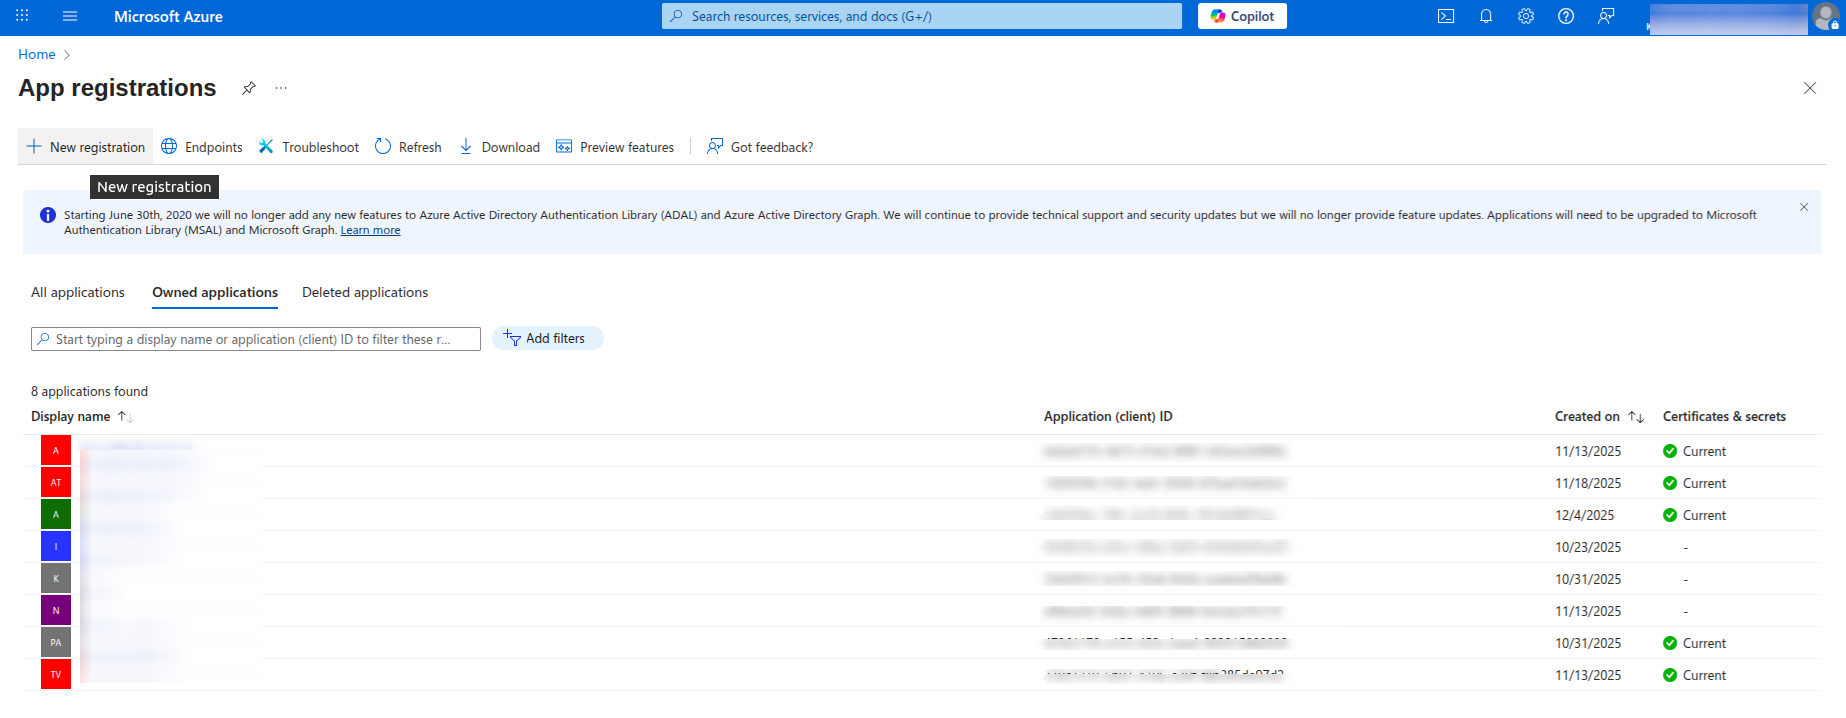Screen dimensions: 1846x718
Task: Switch to the All applications tab
Action: pos(78,292)
